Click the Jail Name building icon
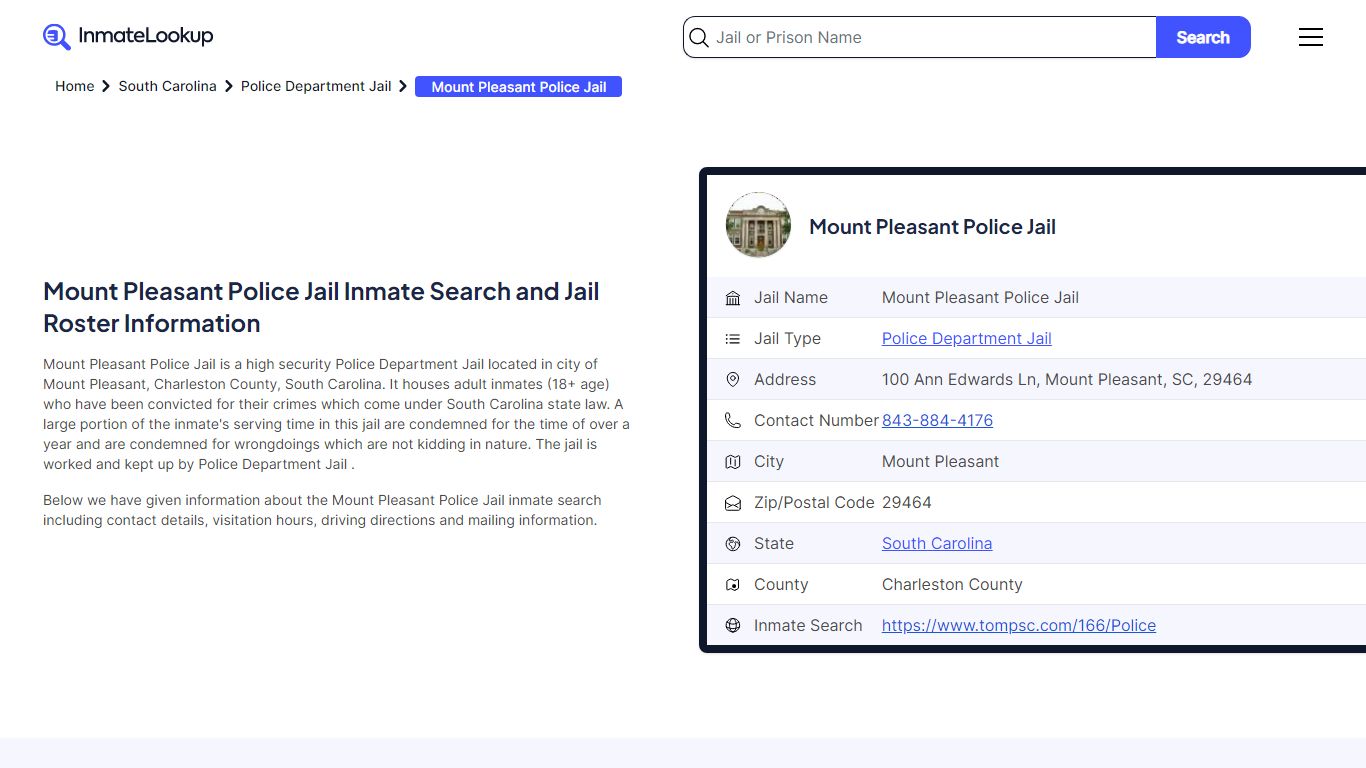The image size is (1366, 768). 733,298
